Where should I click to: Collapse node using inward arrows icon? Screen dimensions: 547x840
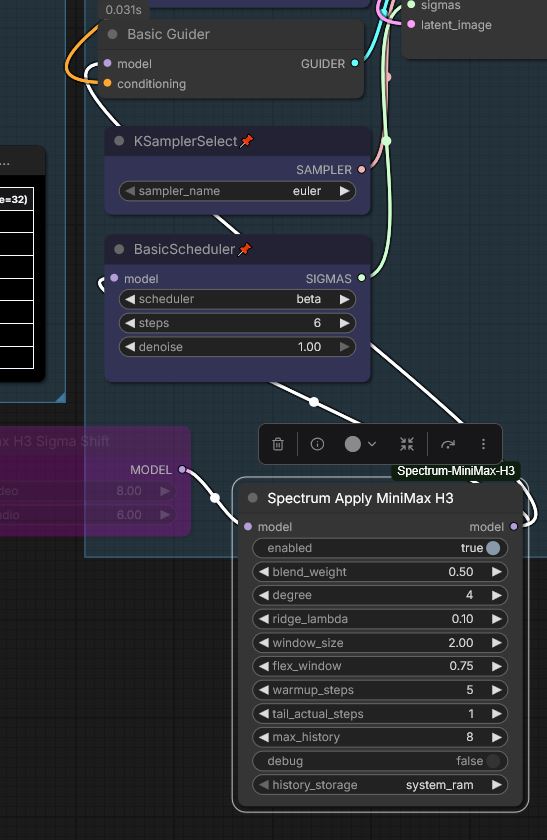point(407,444)
